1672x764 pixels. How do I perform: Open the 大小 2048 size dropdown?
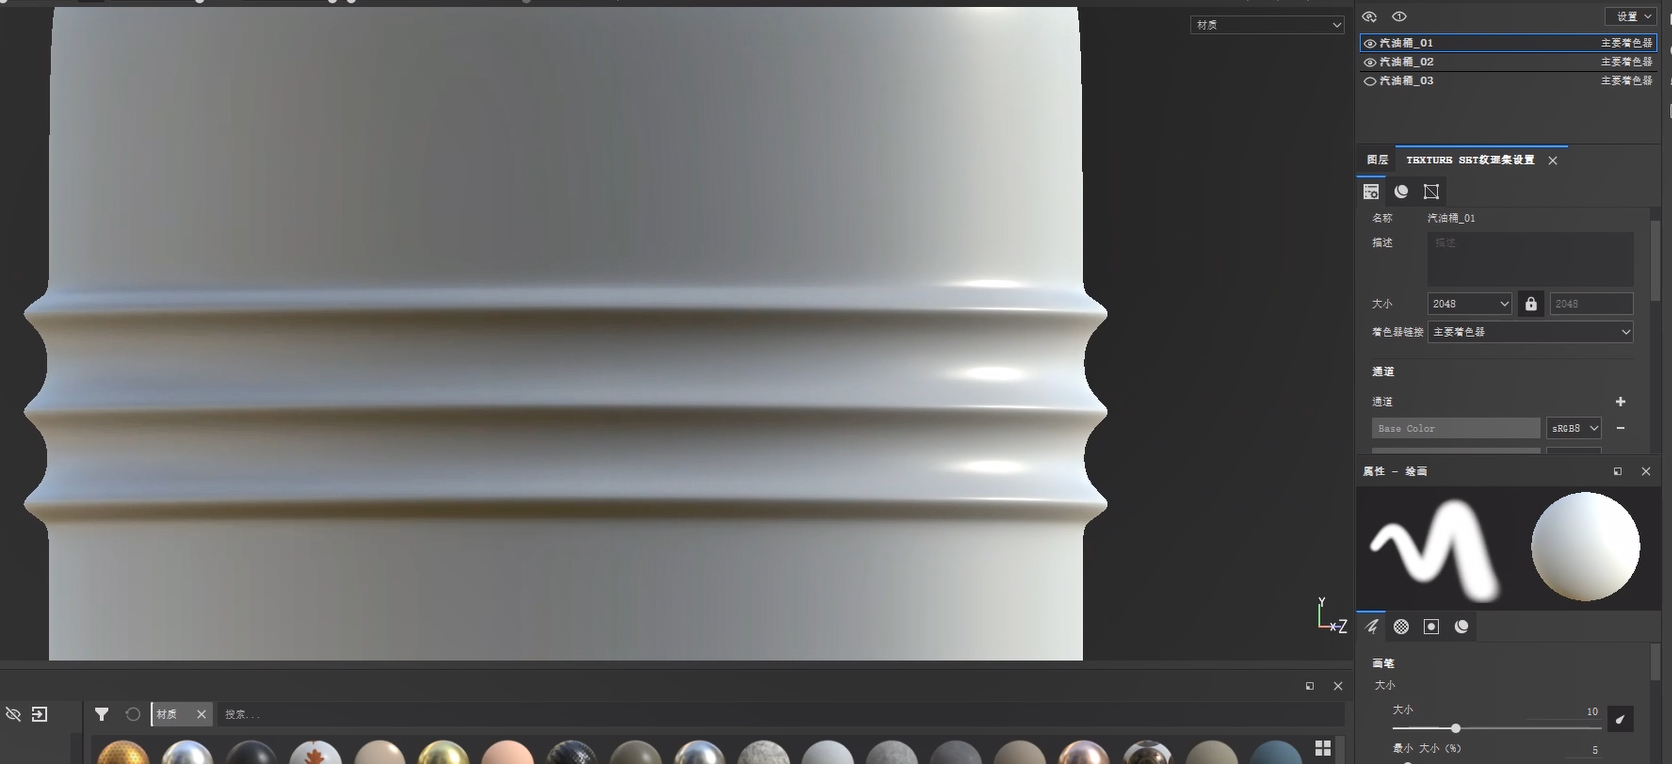click(x=1469, y=304)
